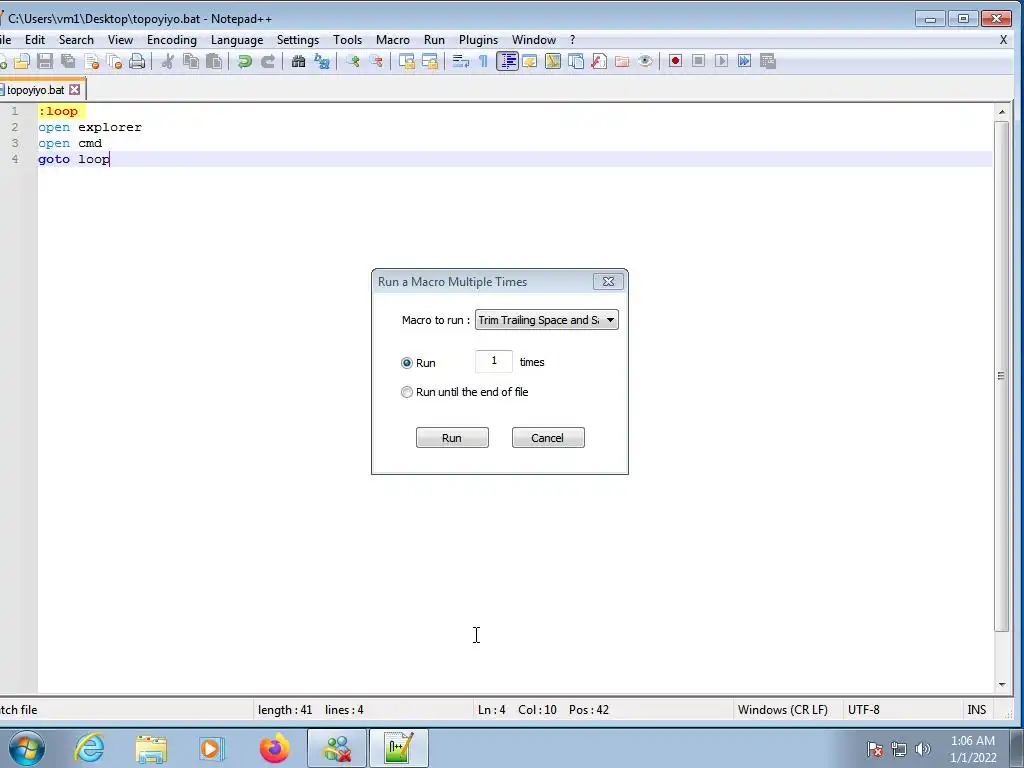
Task: Click the Cut scissors icon
Action: pos(168,61)
